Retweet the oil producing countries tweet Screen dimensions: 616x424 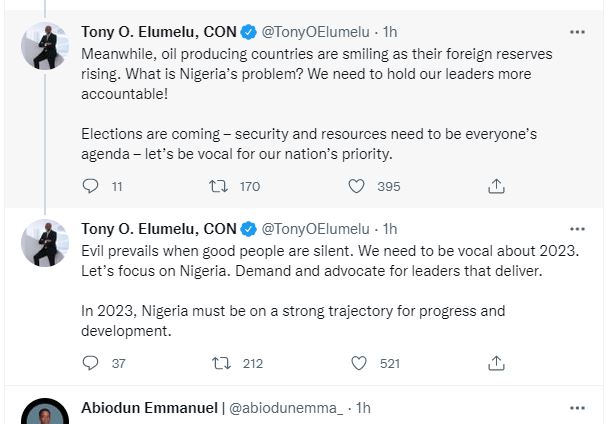[217, 186]
